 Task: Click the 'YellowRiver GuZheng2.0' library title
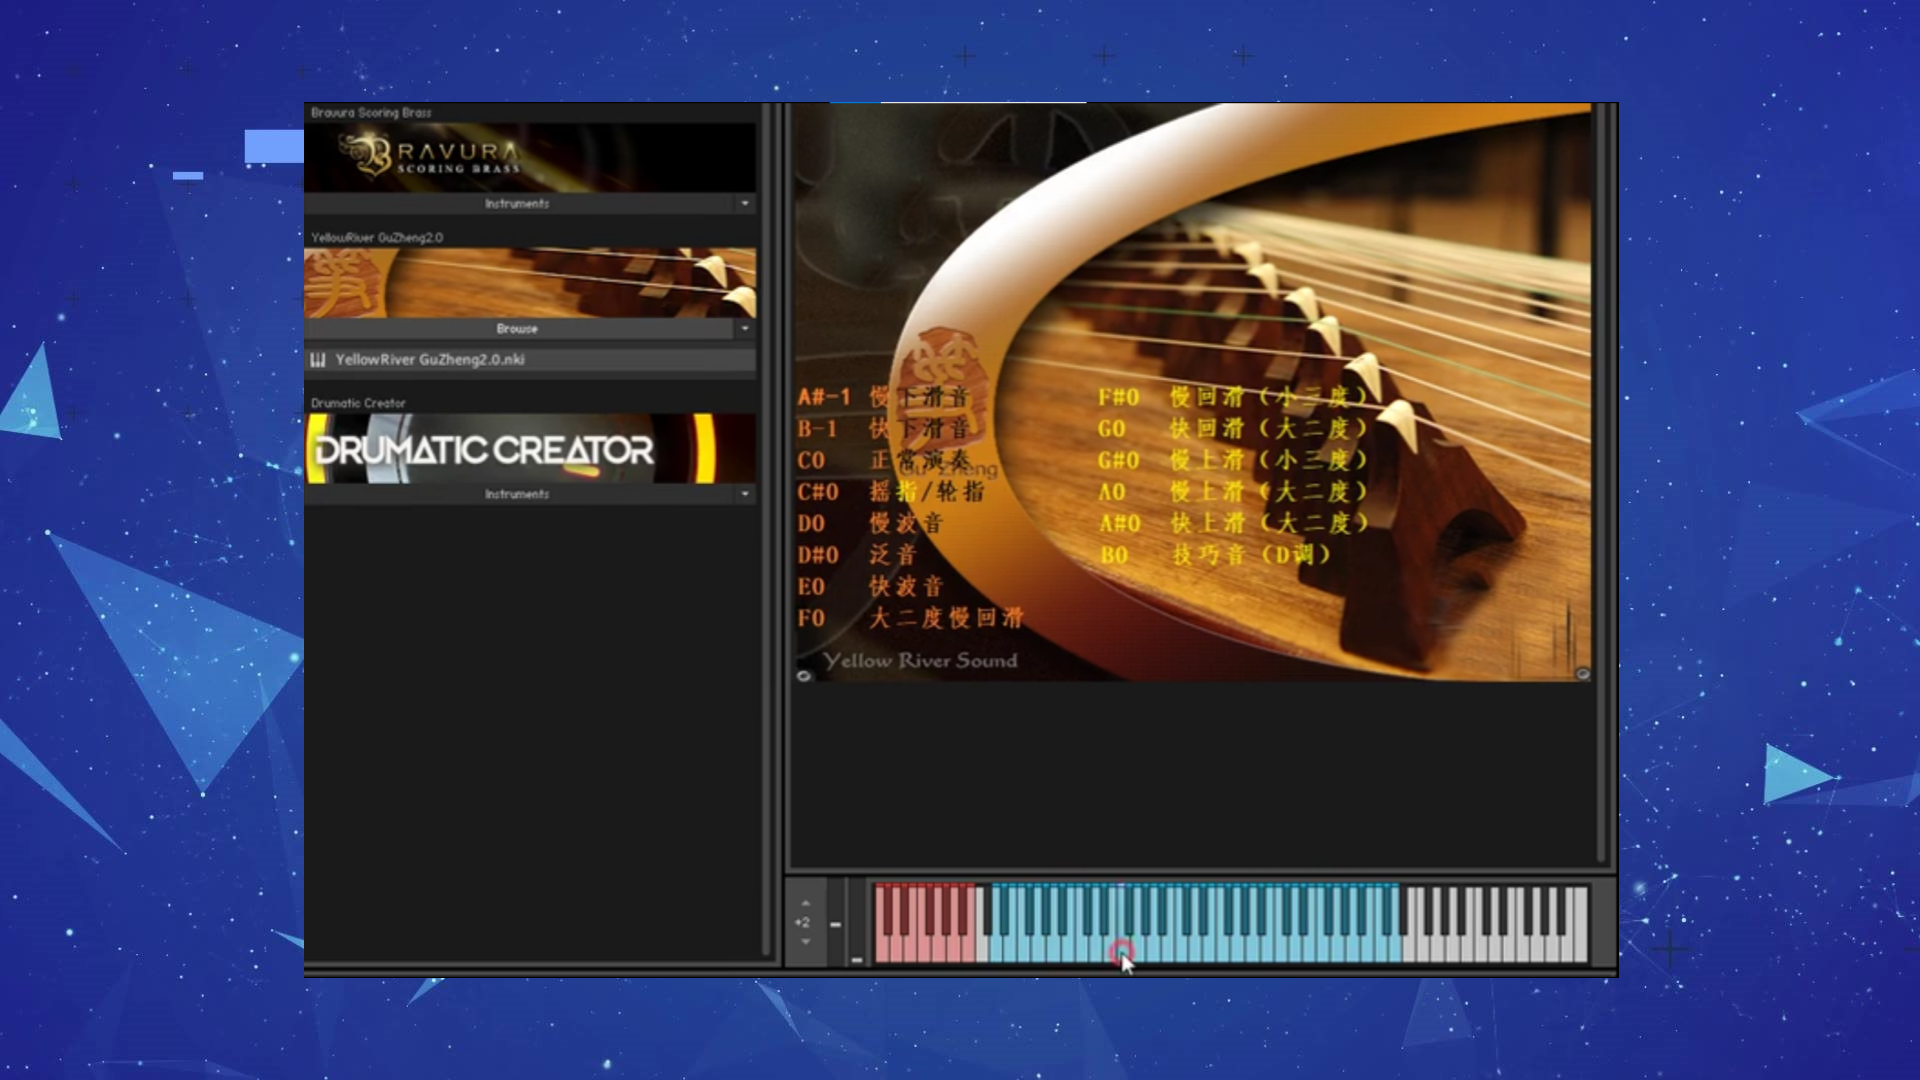click(x=377, y=238)
